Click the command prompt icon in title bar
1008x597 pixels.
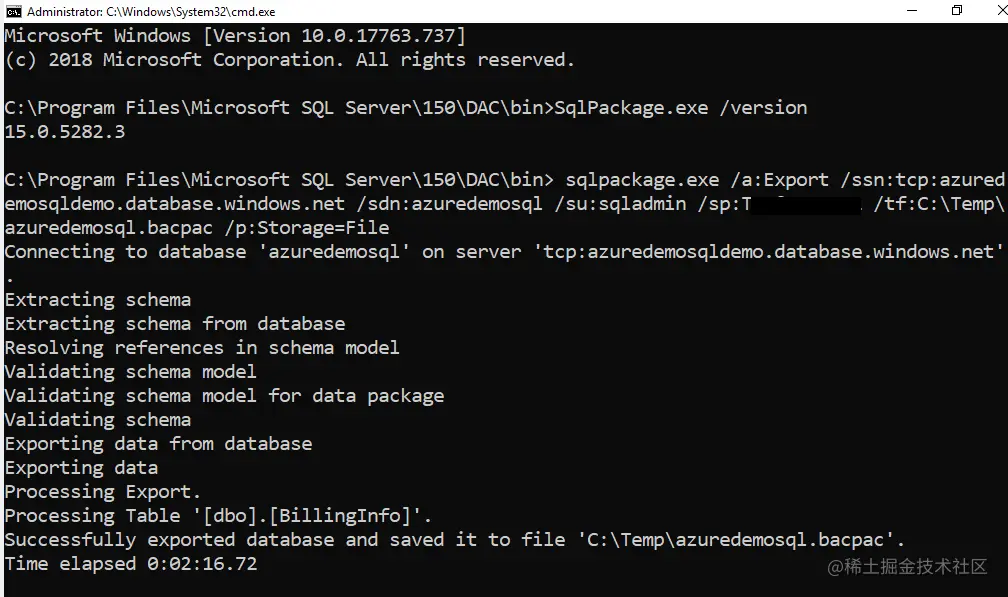[12, 11]
